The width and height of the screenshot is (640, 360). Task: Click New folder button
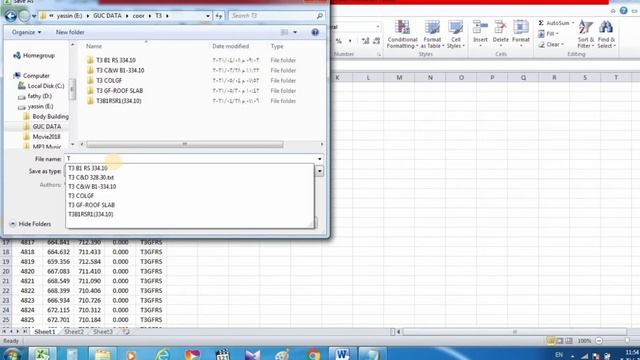pyautogui.click(x=70, y=32)
